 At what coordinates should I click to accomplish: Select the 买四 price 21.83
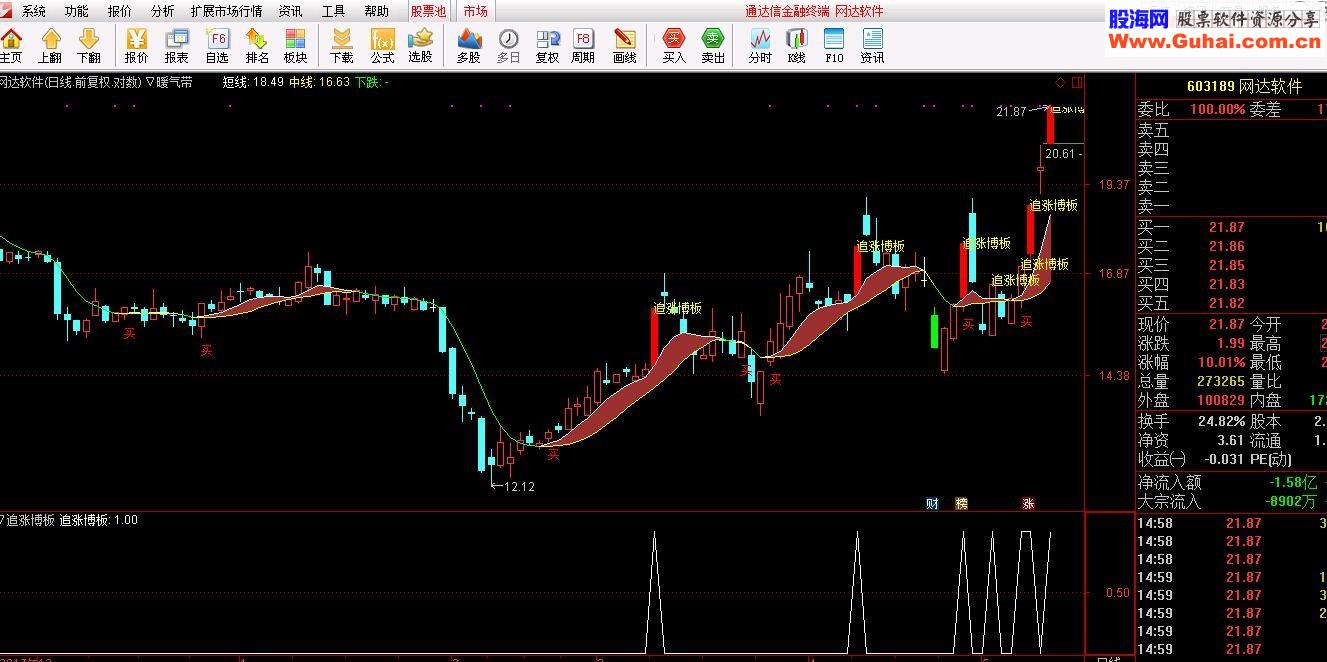pyautogui.click(x=1226, y=285)
